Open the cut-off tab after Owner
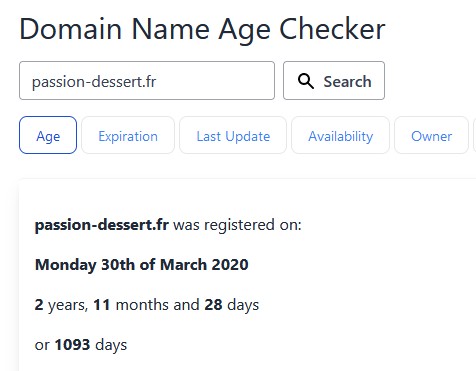This screenshot has width=476, height=371. [x=475, y=135]
